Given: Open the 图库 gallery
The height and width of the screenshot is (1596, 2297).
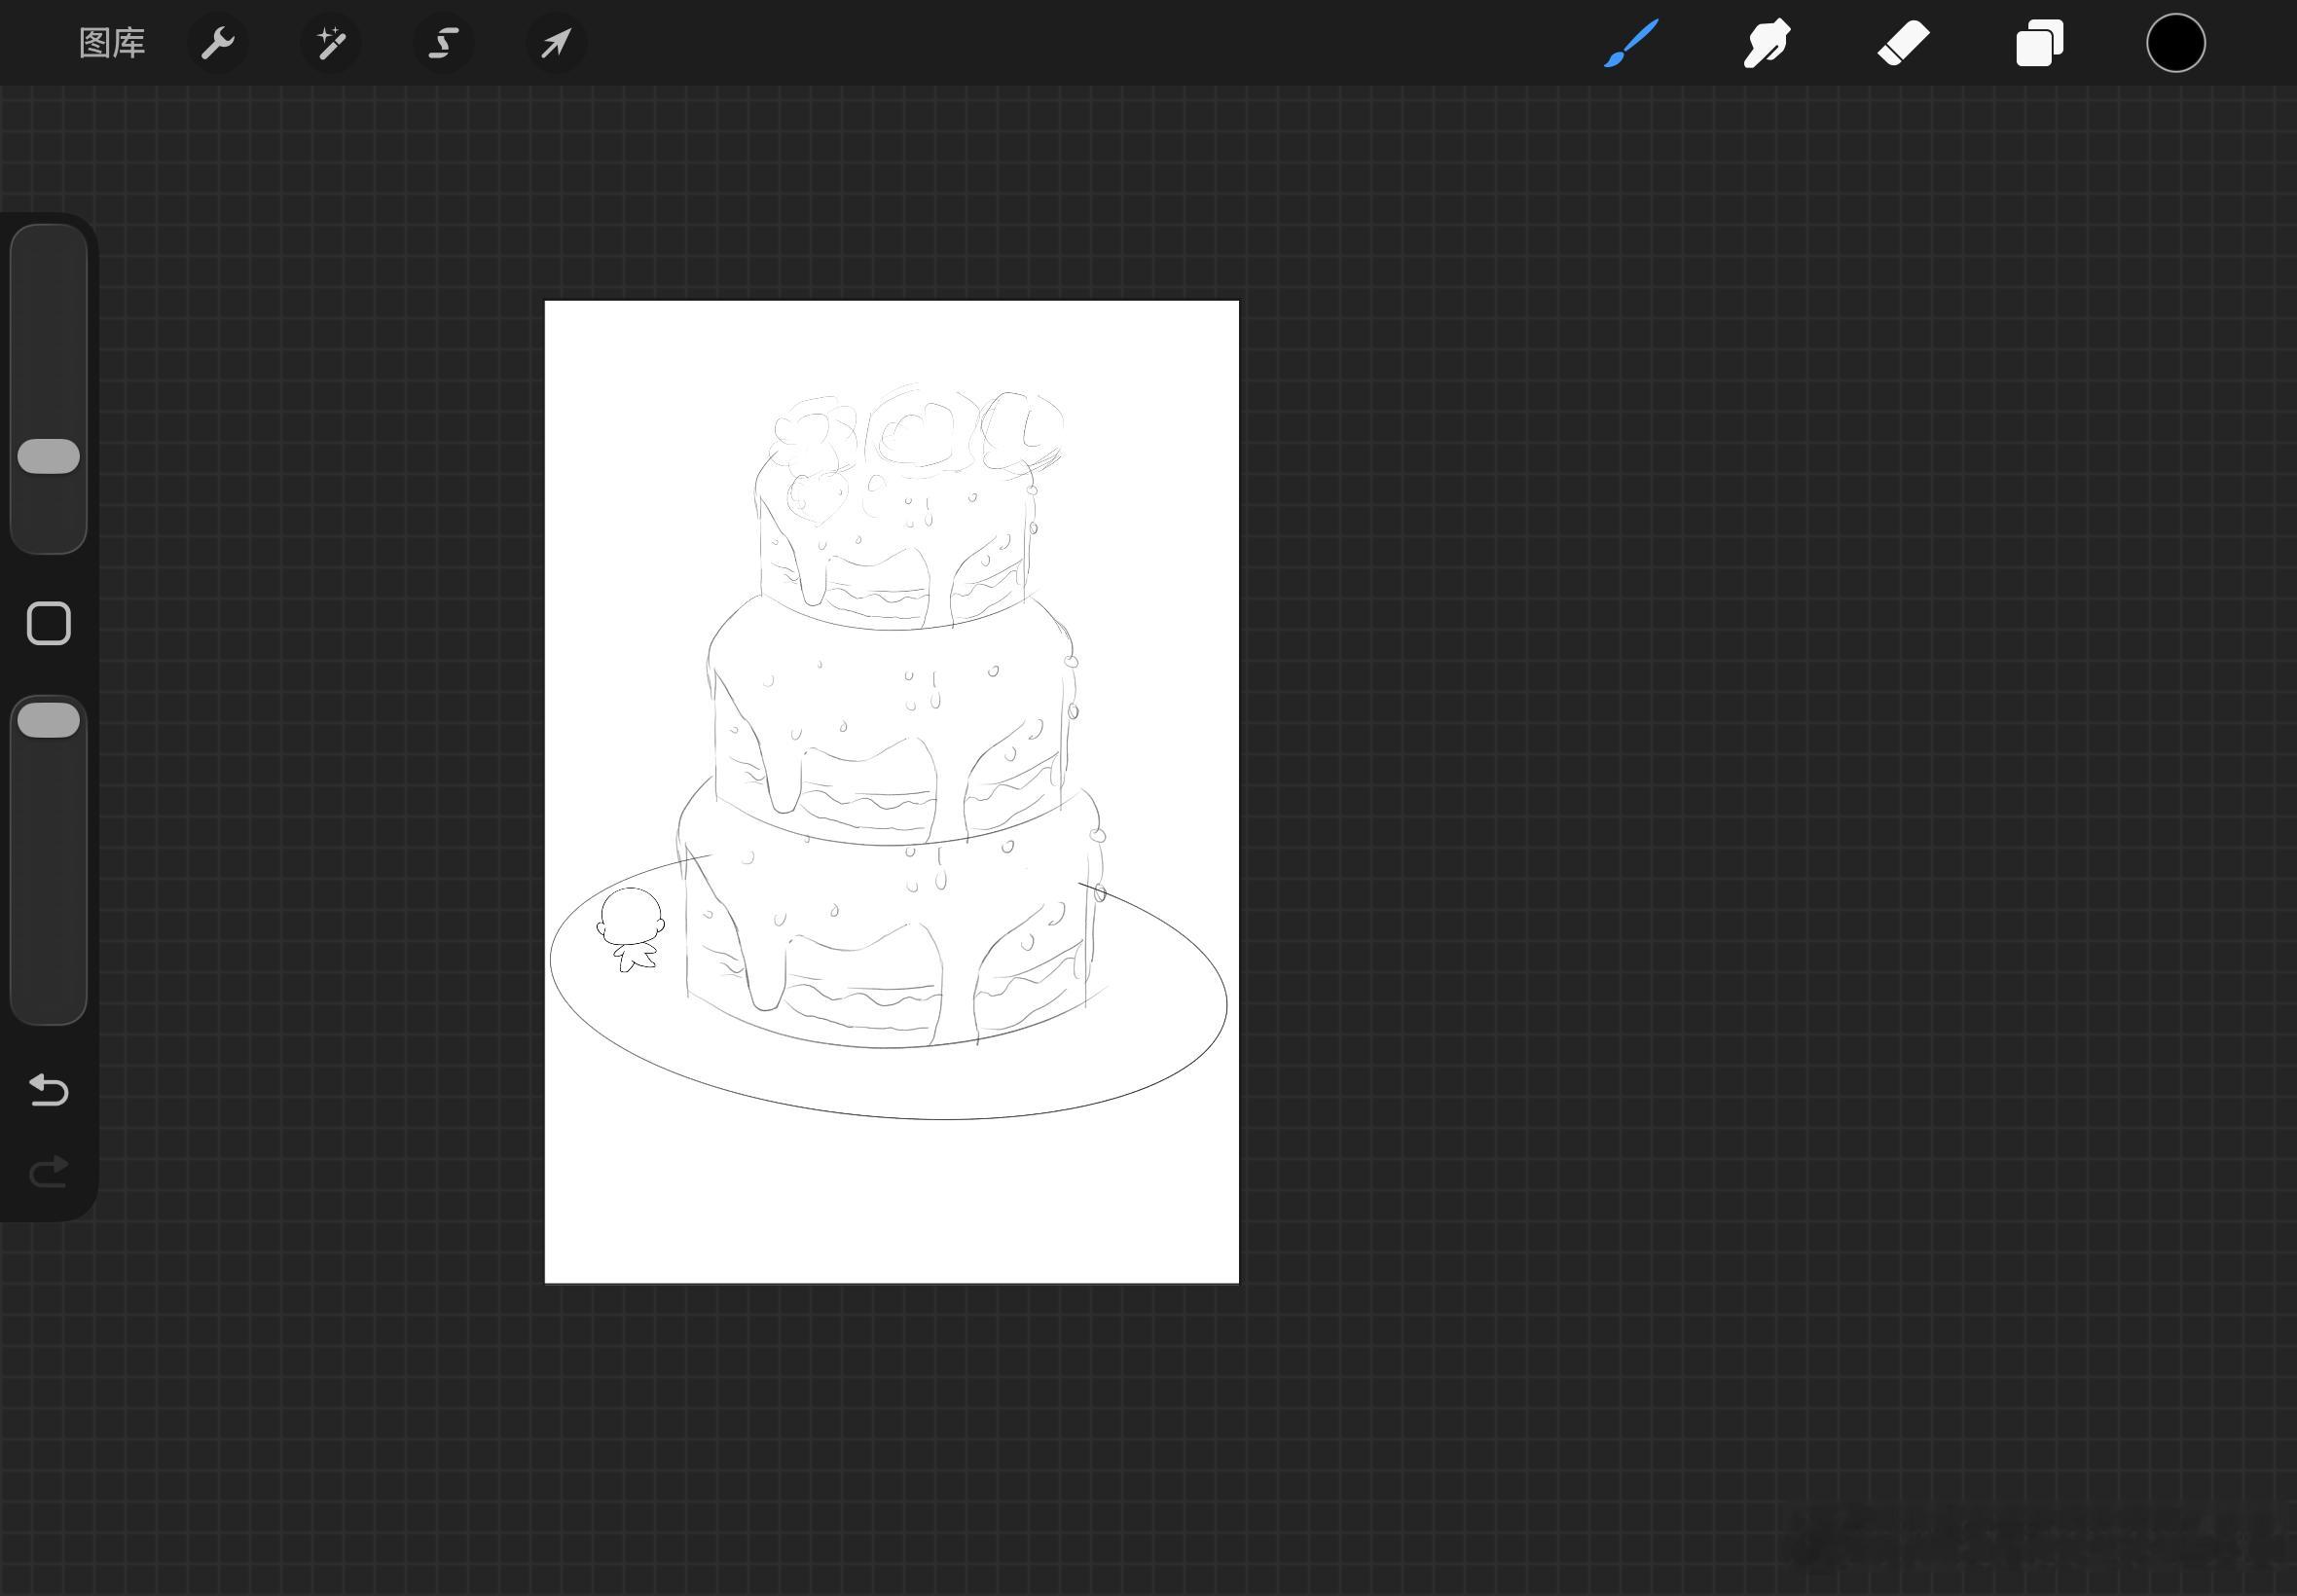Looking at the screenshot, I should (x=112, y=43).
